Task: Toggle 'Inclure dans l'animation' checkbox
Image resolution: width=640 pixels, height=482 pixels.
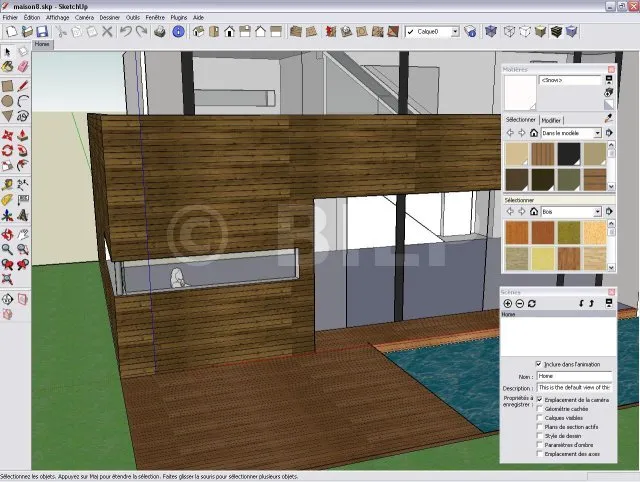Action: 540,364
